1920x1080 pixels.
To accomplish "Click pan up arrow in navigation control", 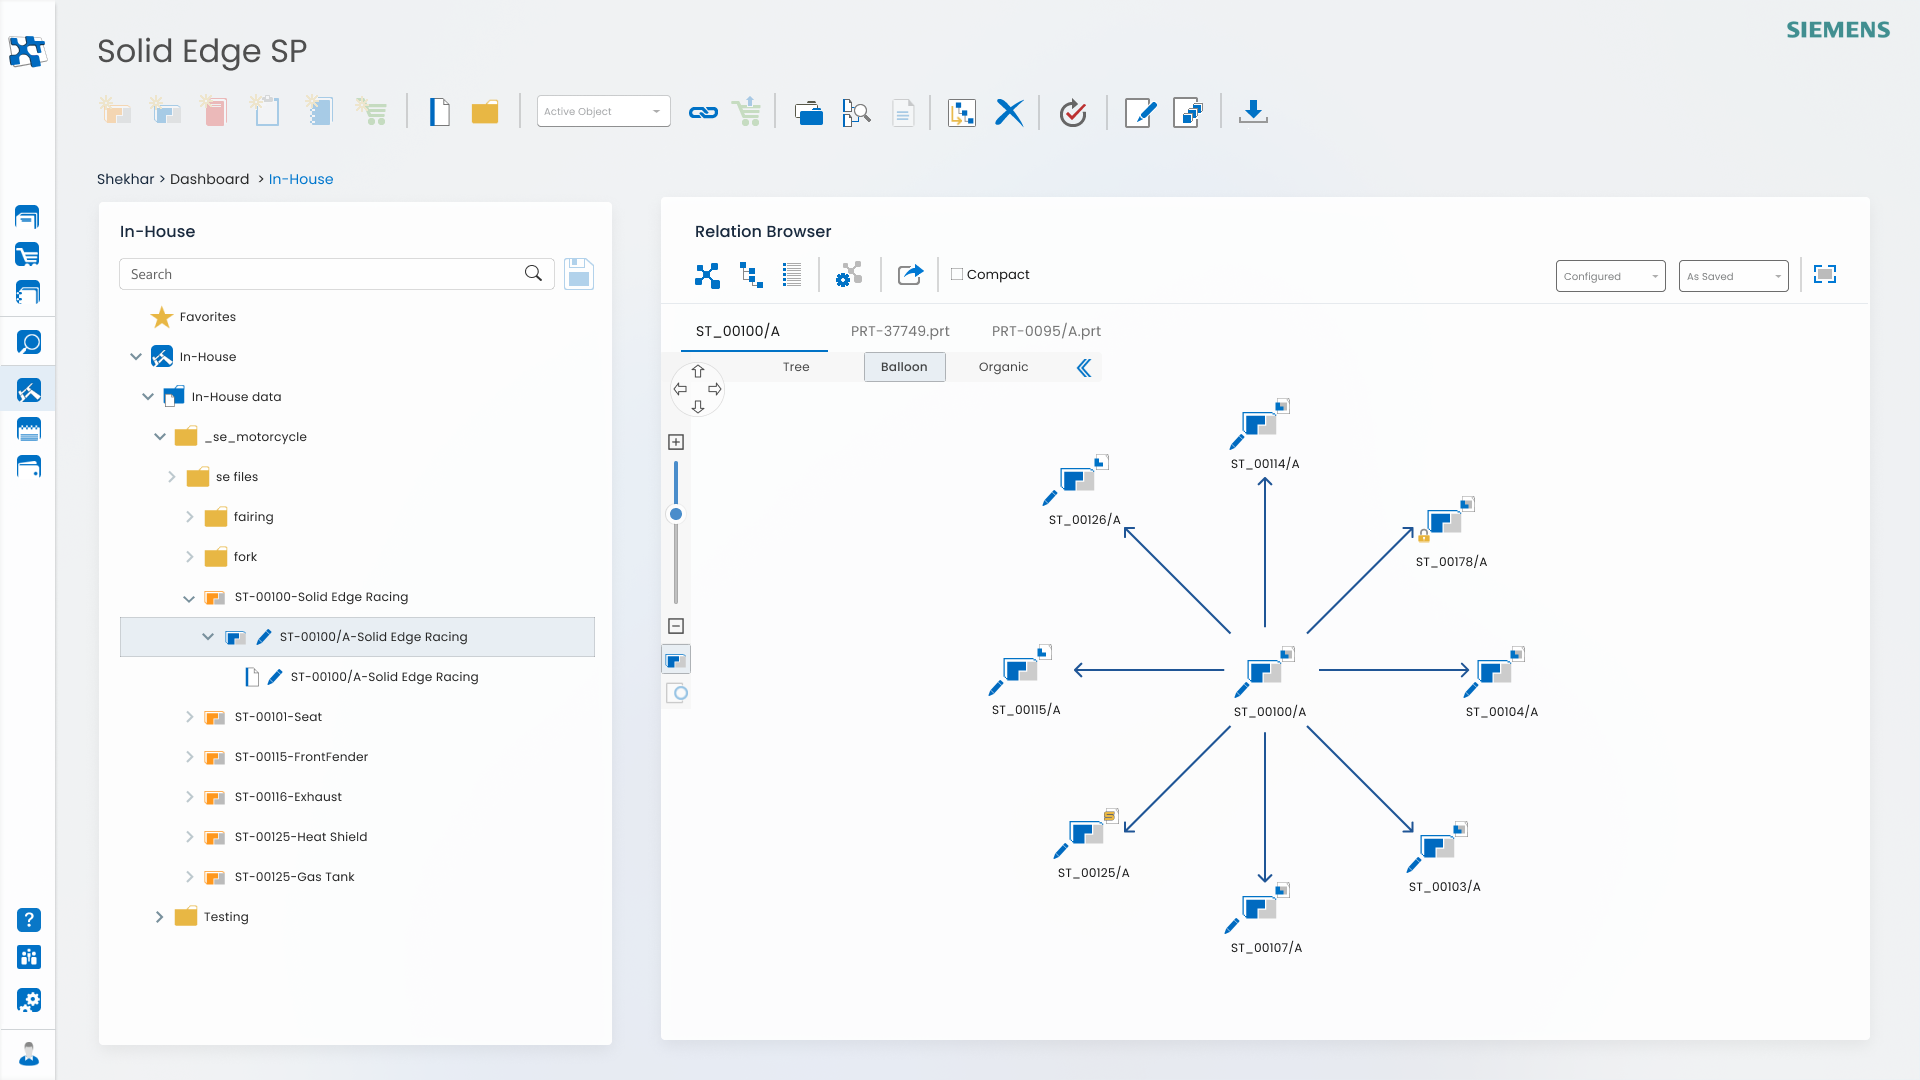I will pos(698,371).
